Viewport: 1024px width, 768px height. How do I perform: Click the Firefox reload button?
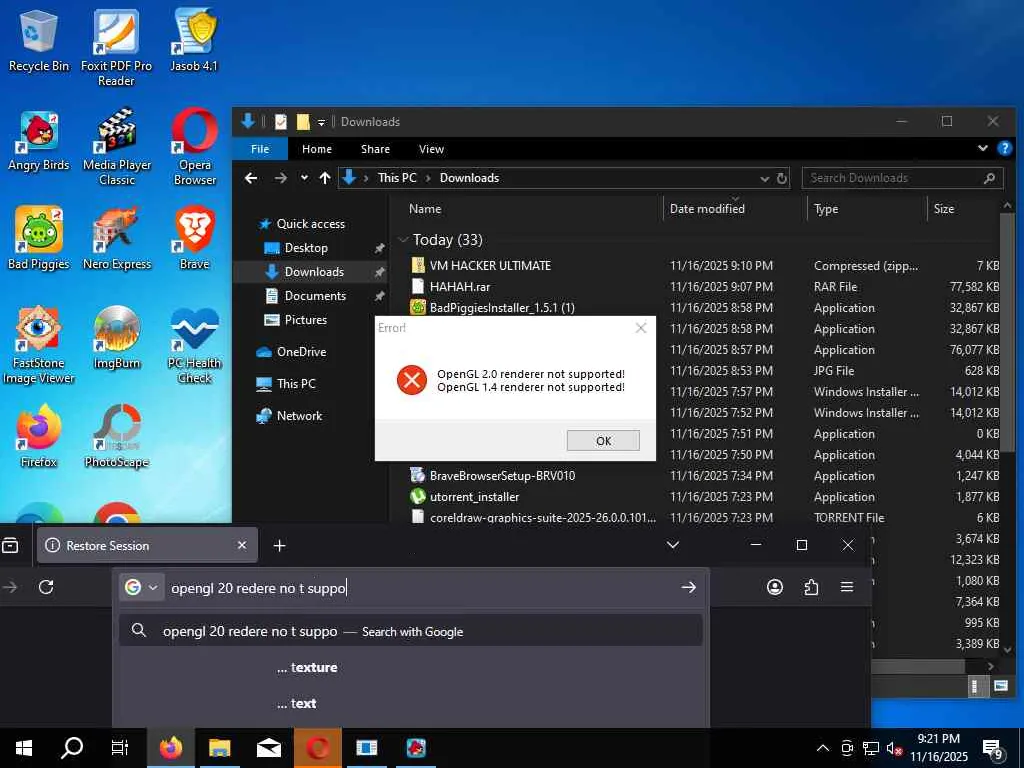pyautogui.click(x=46, y=587)
